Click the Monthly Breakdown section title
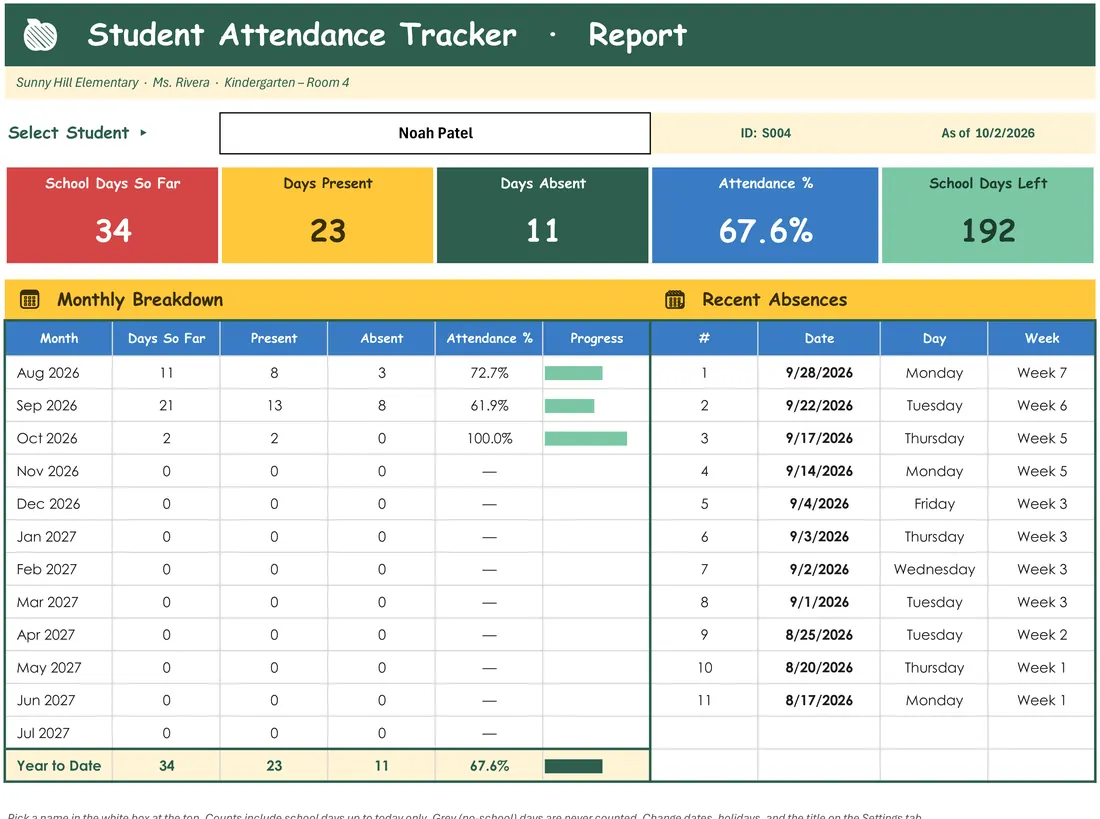 [x=140, y=300]
